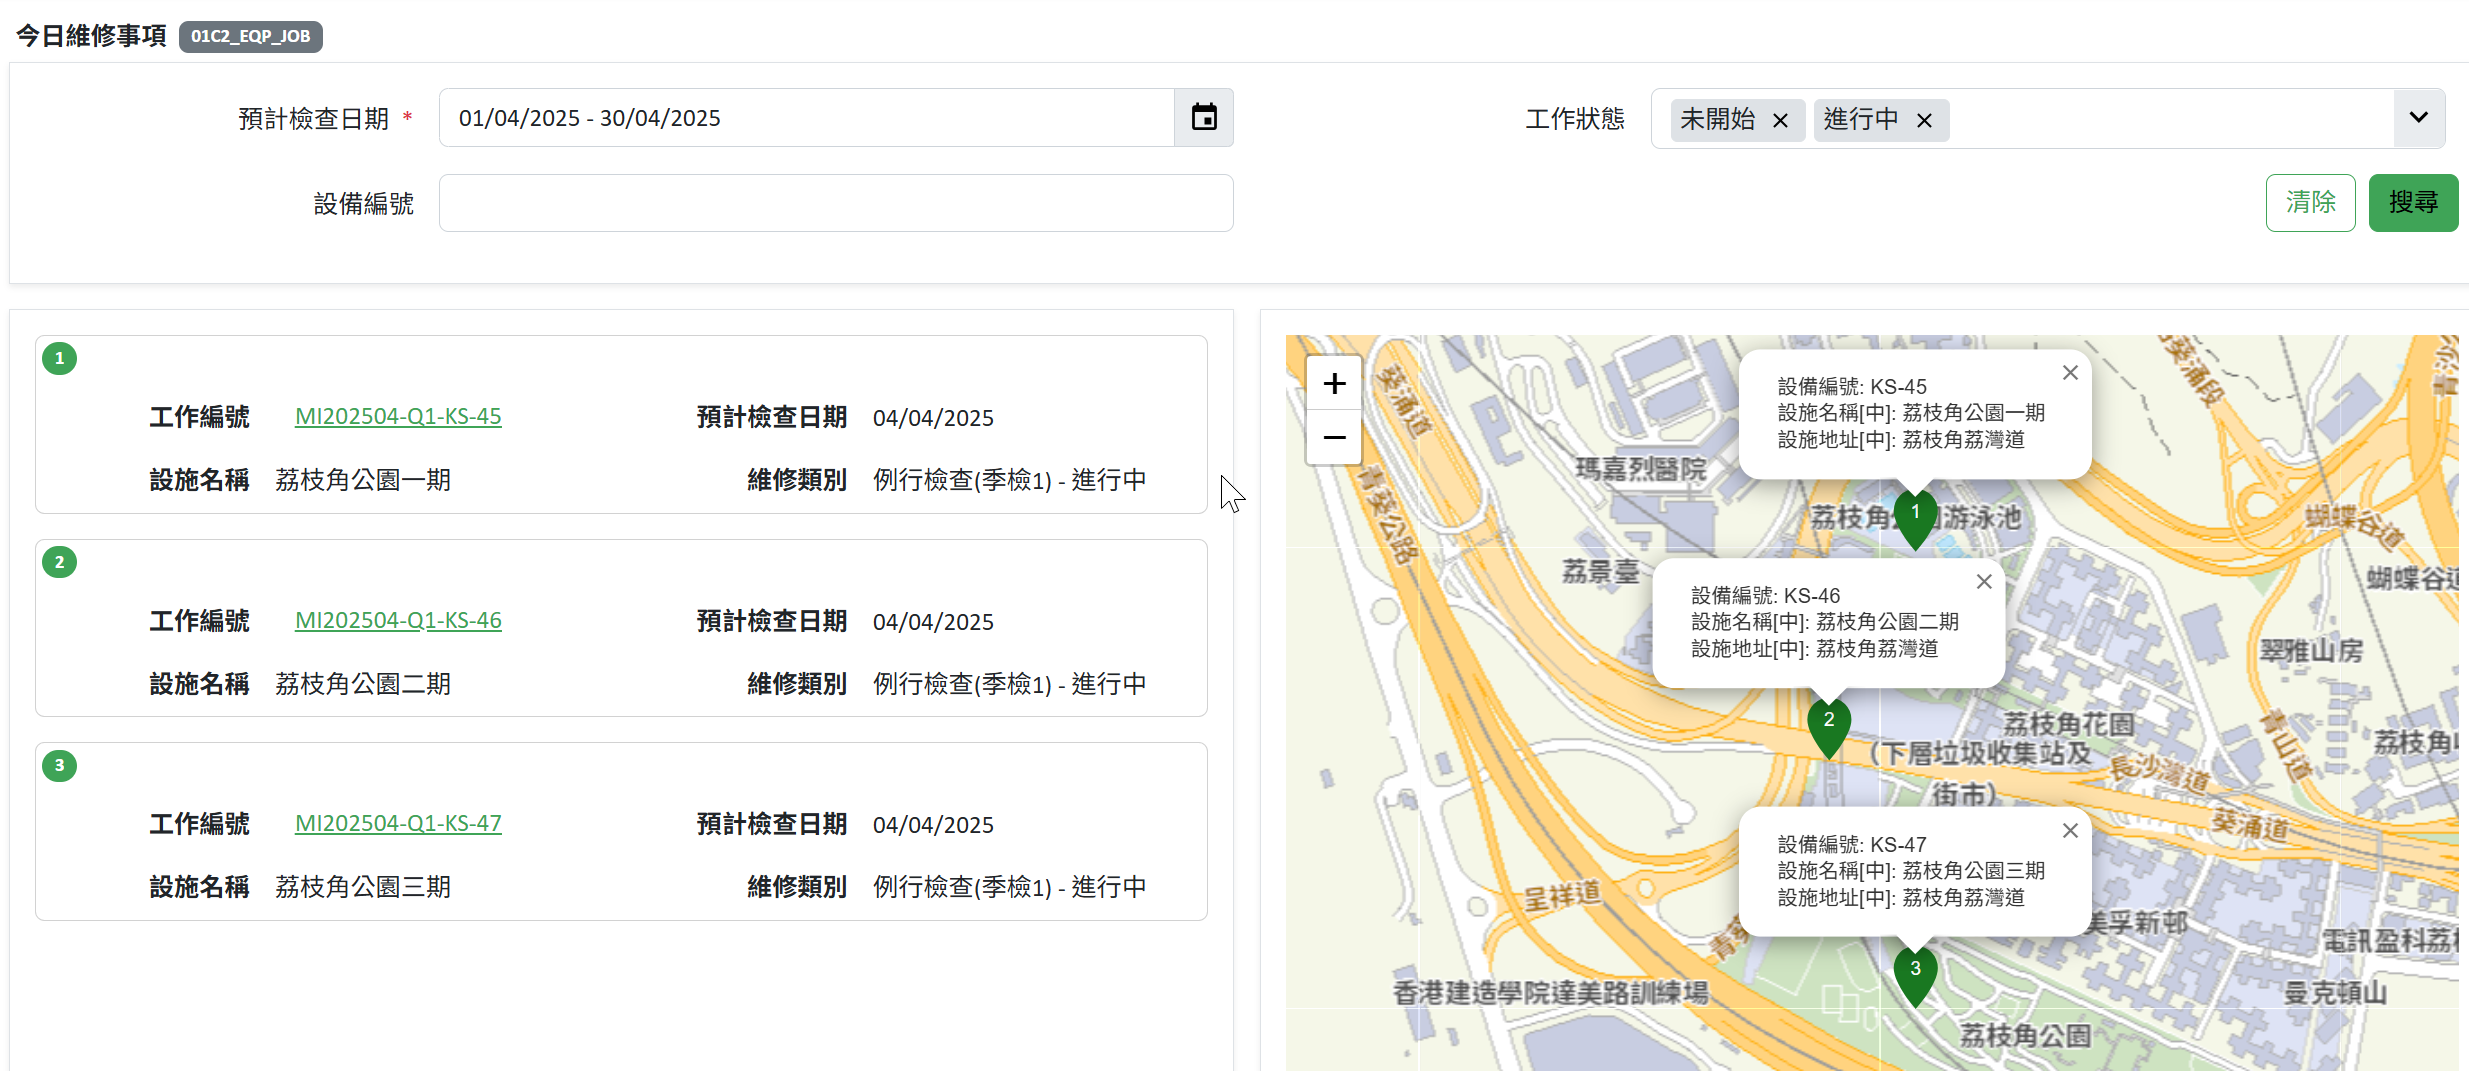Click 例行檢查(季檢1) - 進行中 in KS-45 card
Viewport: 2469px width, 1071px height.
tap(1010, 480)
